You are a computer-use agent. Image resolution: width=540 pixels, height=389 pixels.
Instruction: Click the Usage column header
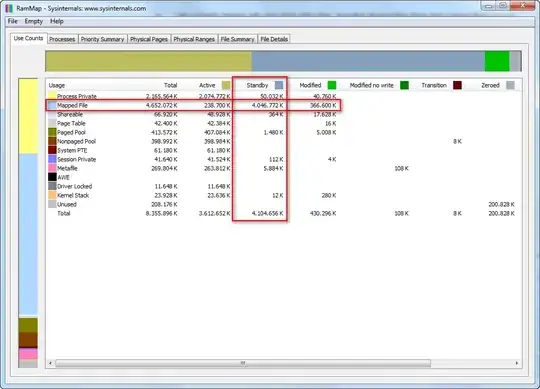point(57,85)
